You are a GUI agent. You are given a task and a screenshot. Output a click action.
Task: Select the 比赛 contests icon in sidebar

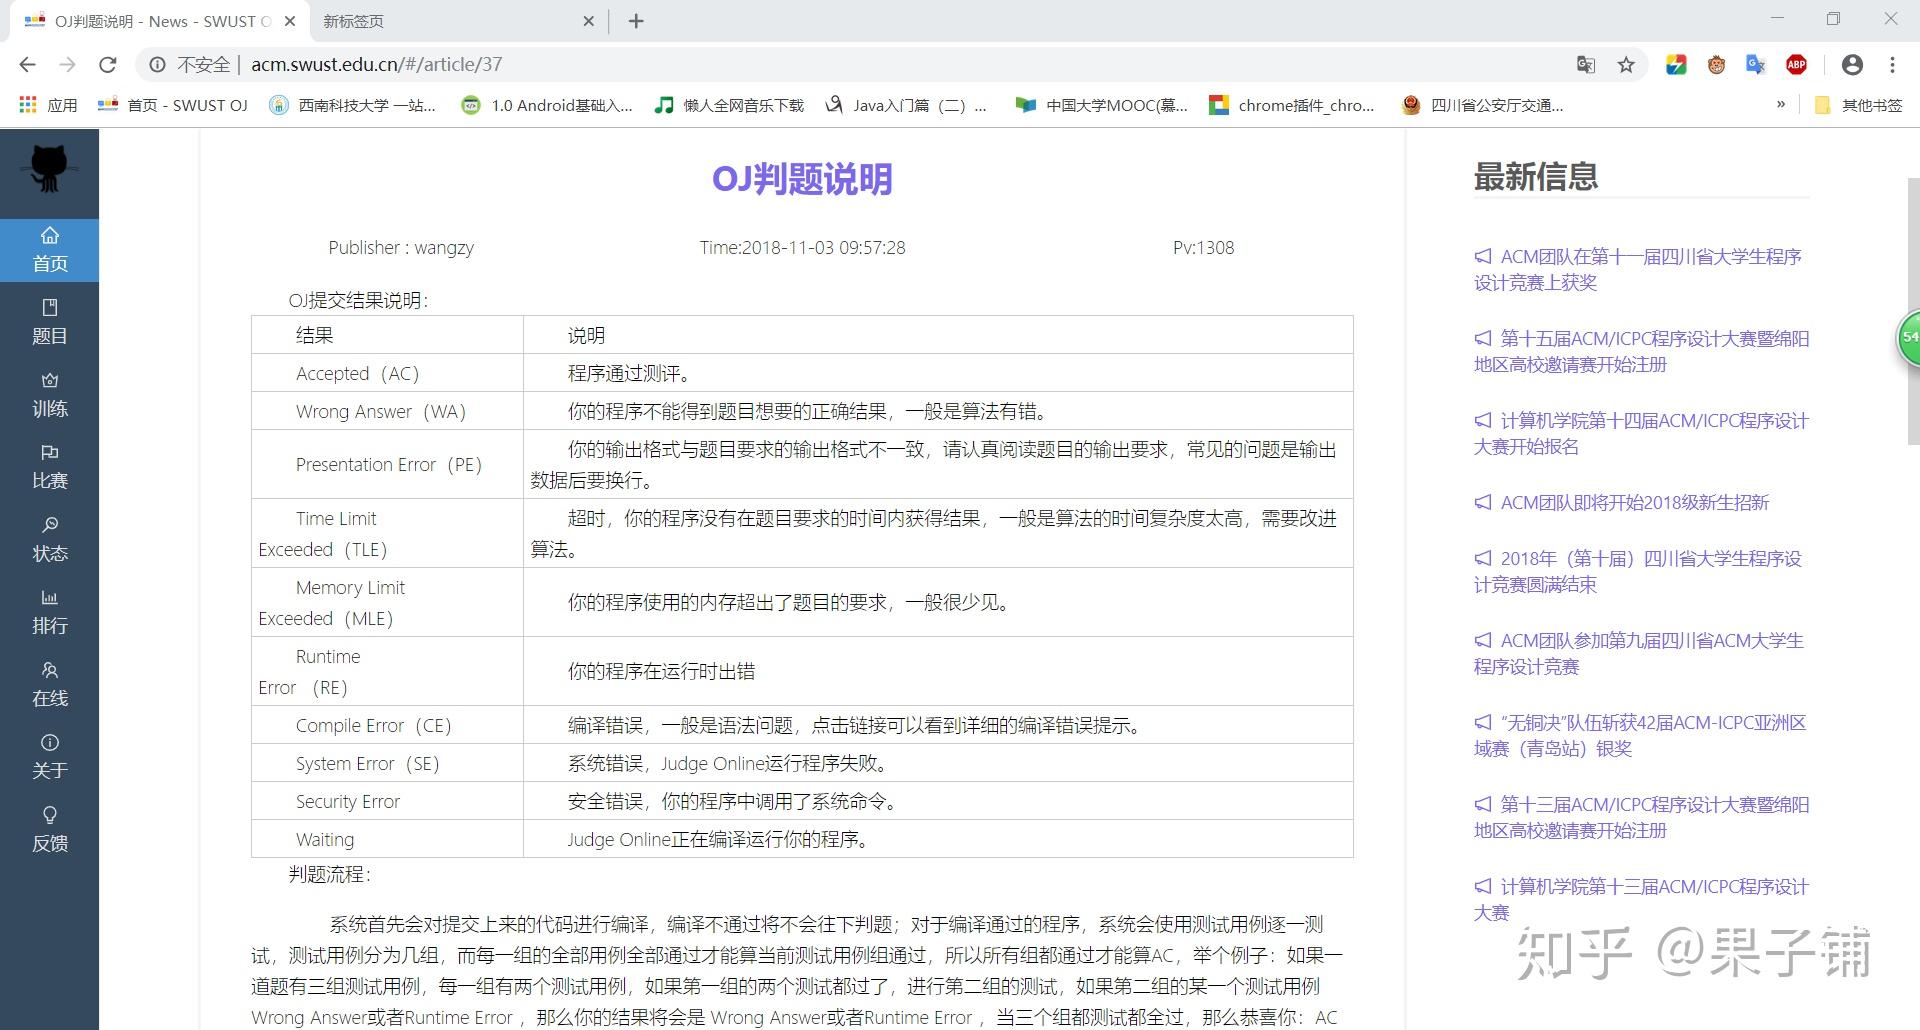click(50, 466)
